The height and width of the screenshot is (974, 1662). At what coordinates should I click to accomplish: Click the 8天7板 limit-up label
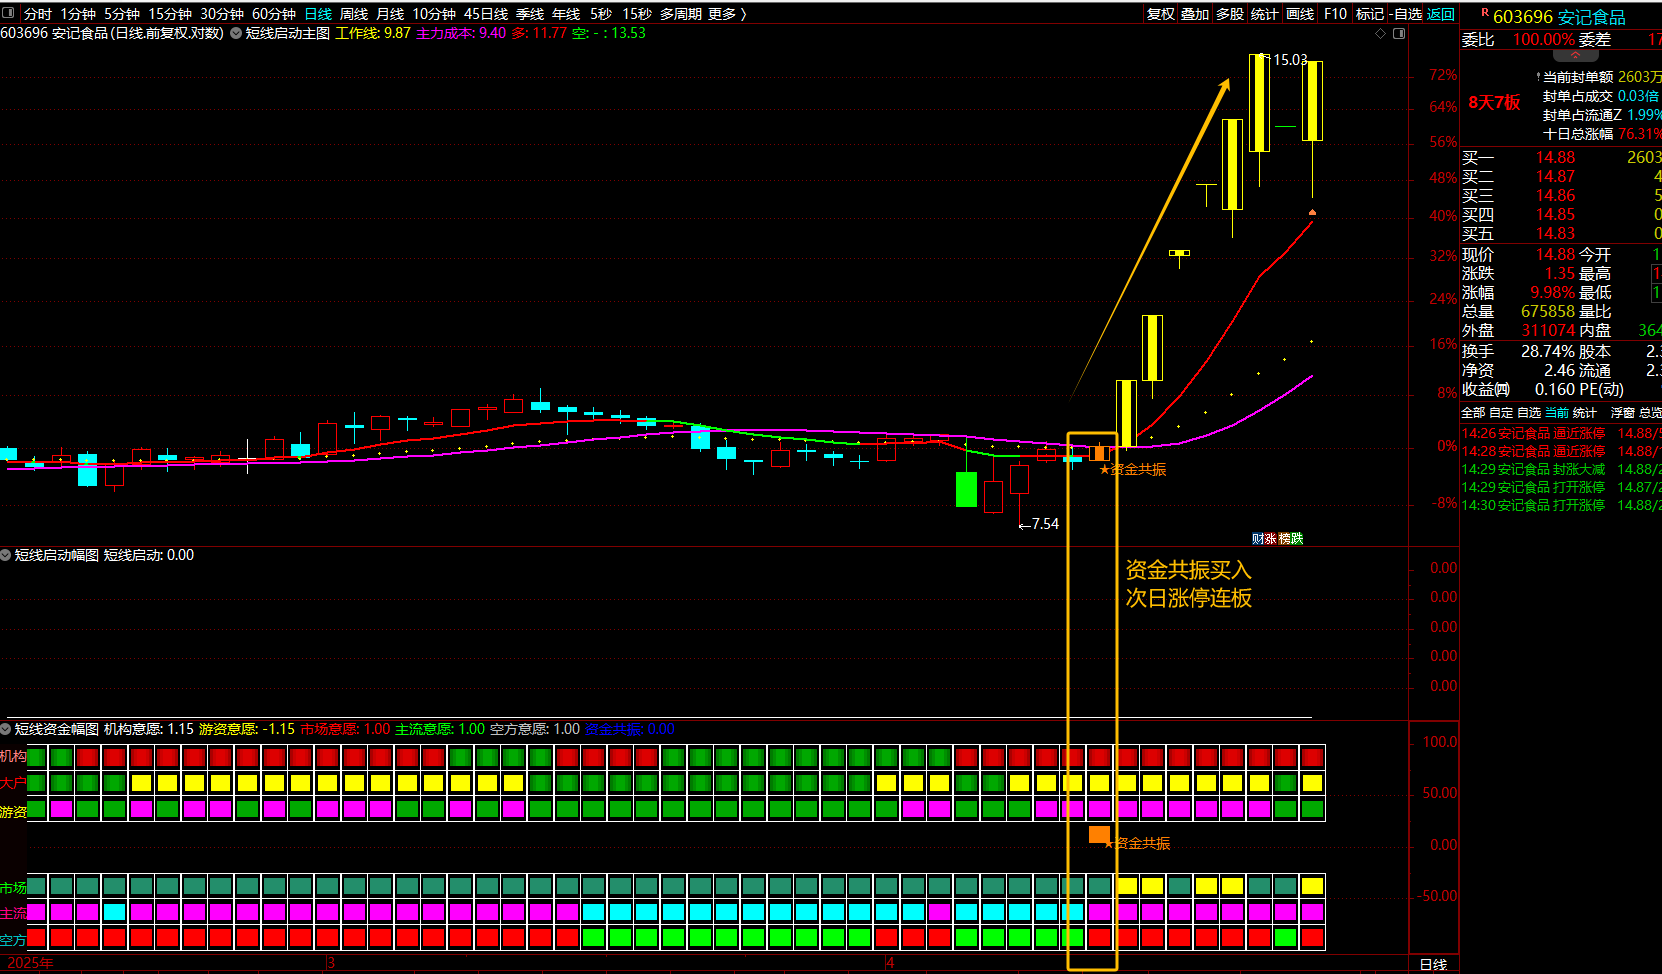tap(1494, 102)
